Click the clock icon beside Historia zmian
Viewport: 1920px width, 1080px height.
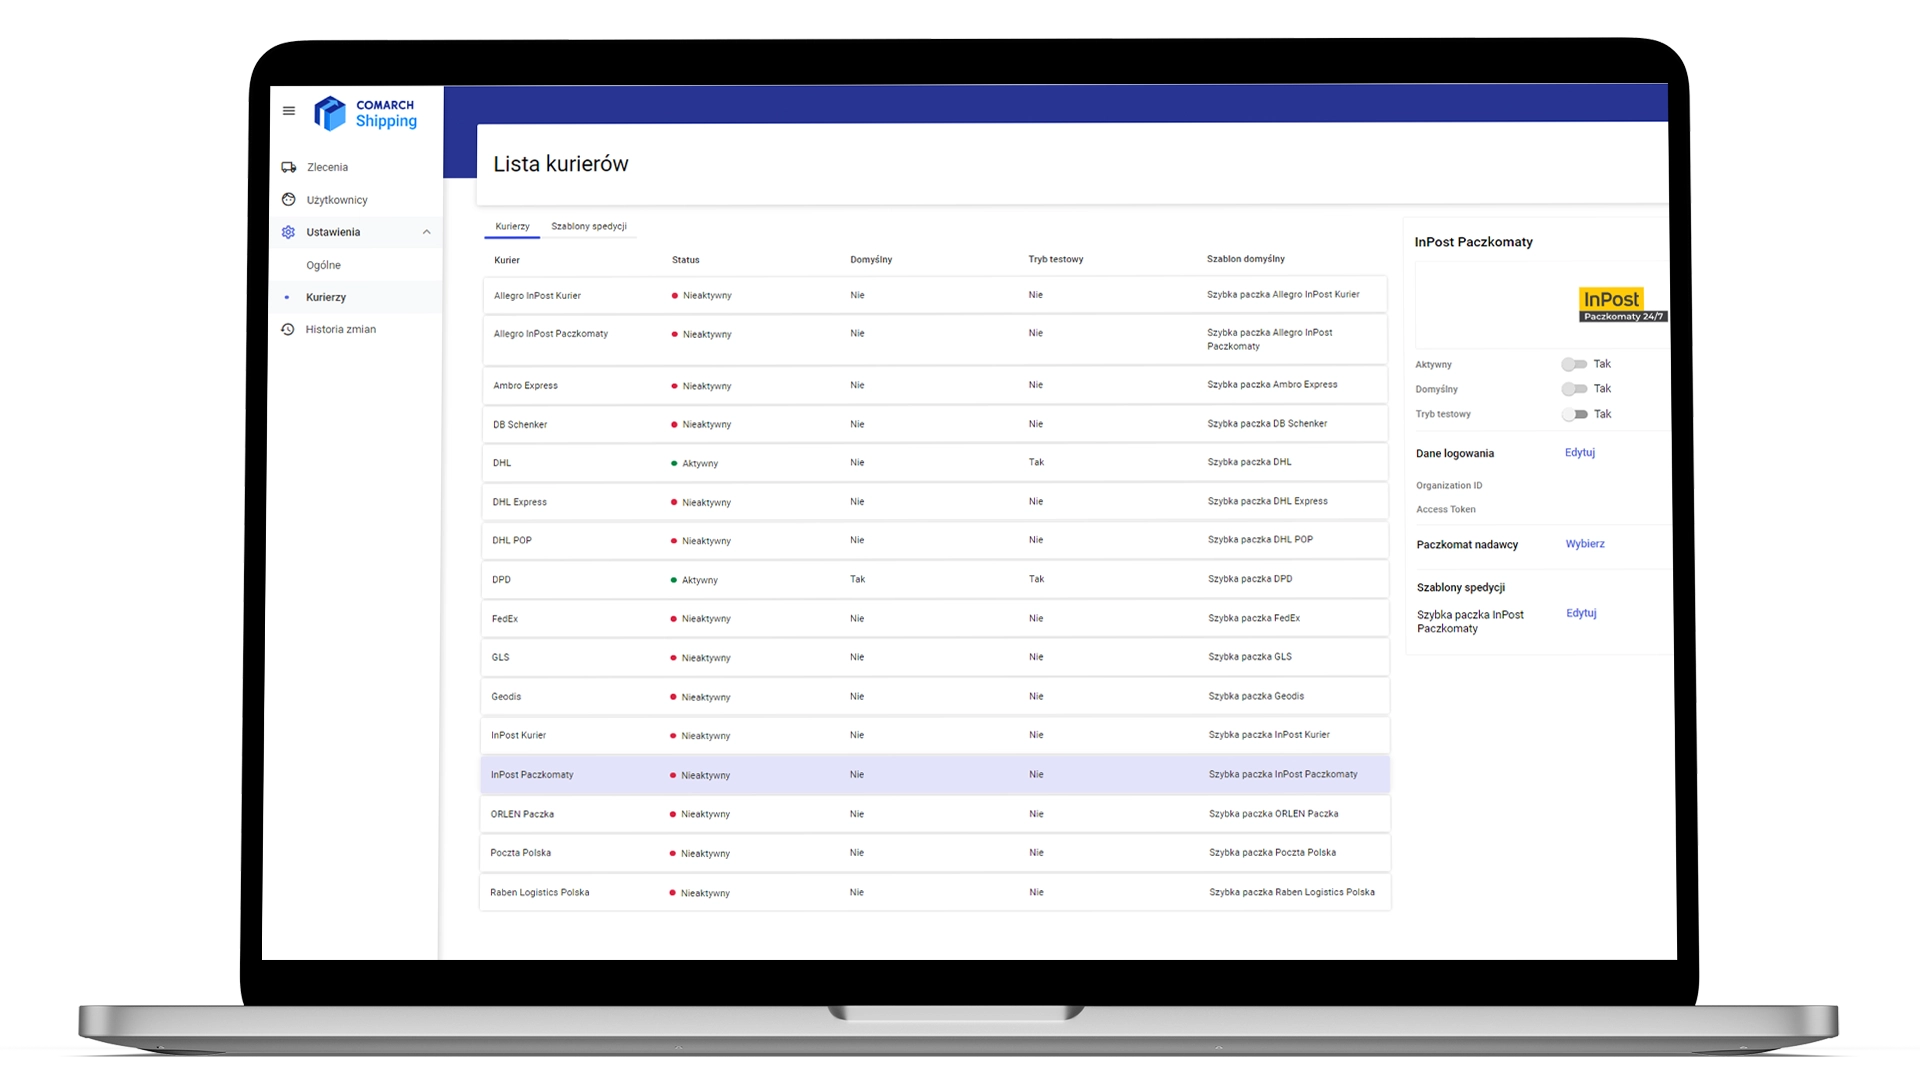pyautogui.click(x=288, y=329)
